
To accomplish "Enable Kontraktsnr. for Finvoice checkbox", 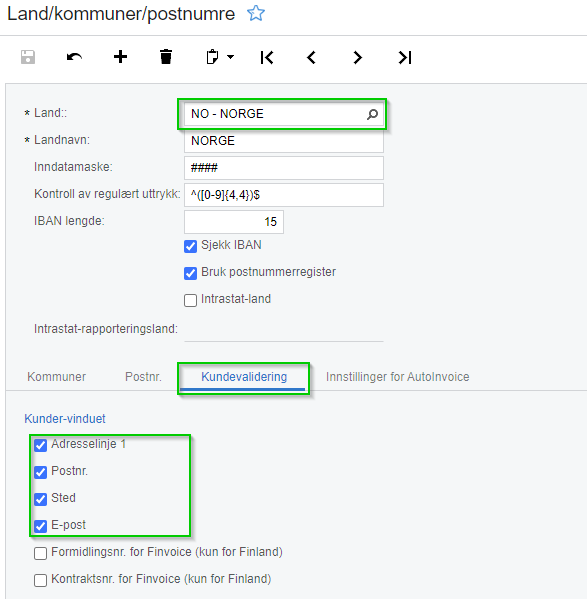I will 40,580.
